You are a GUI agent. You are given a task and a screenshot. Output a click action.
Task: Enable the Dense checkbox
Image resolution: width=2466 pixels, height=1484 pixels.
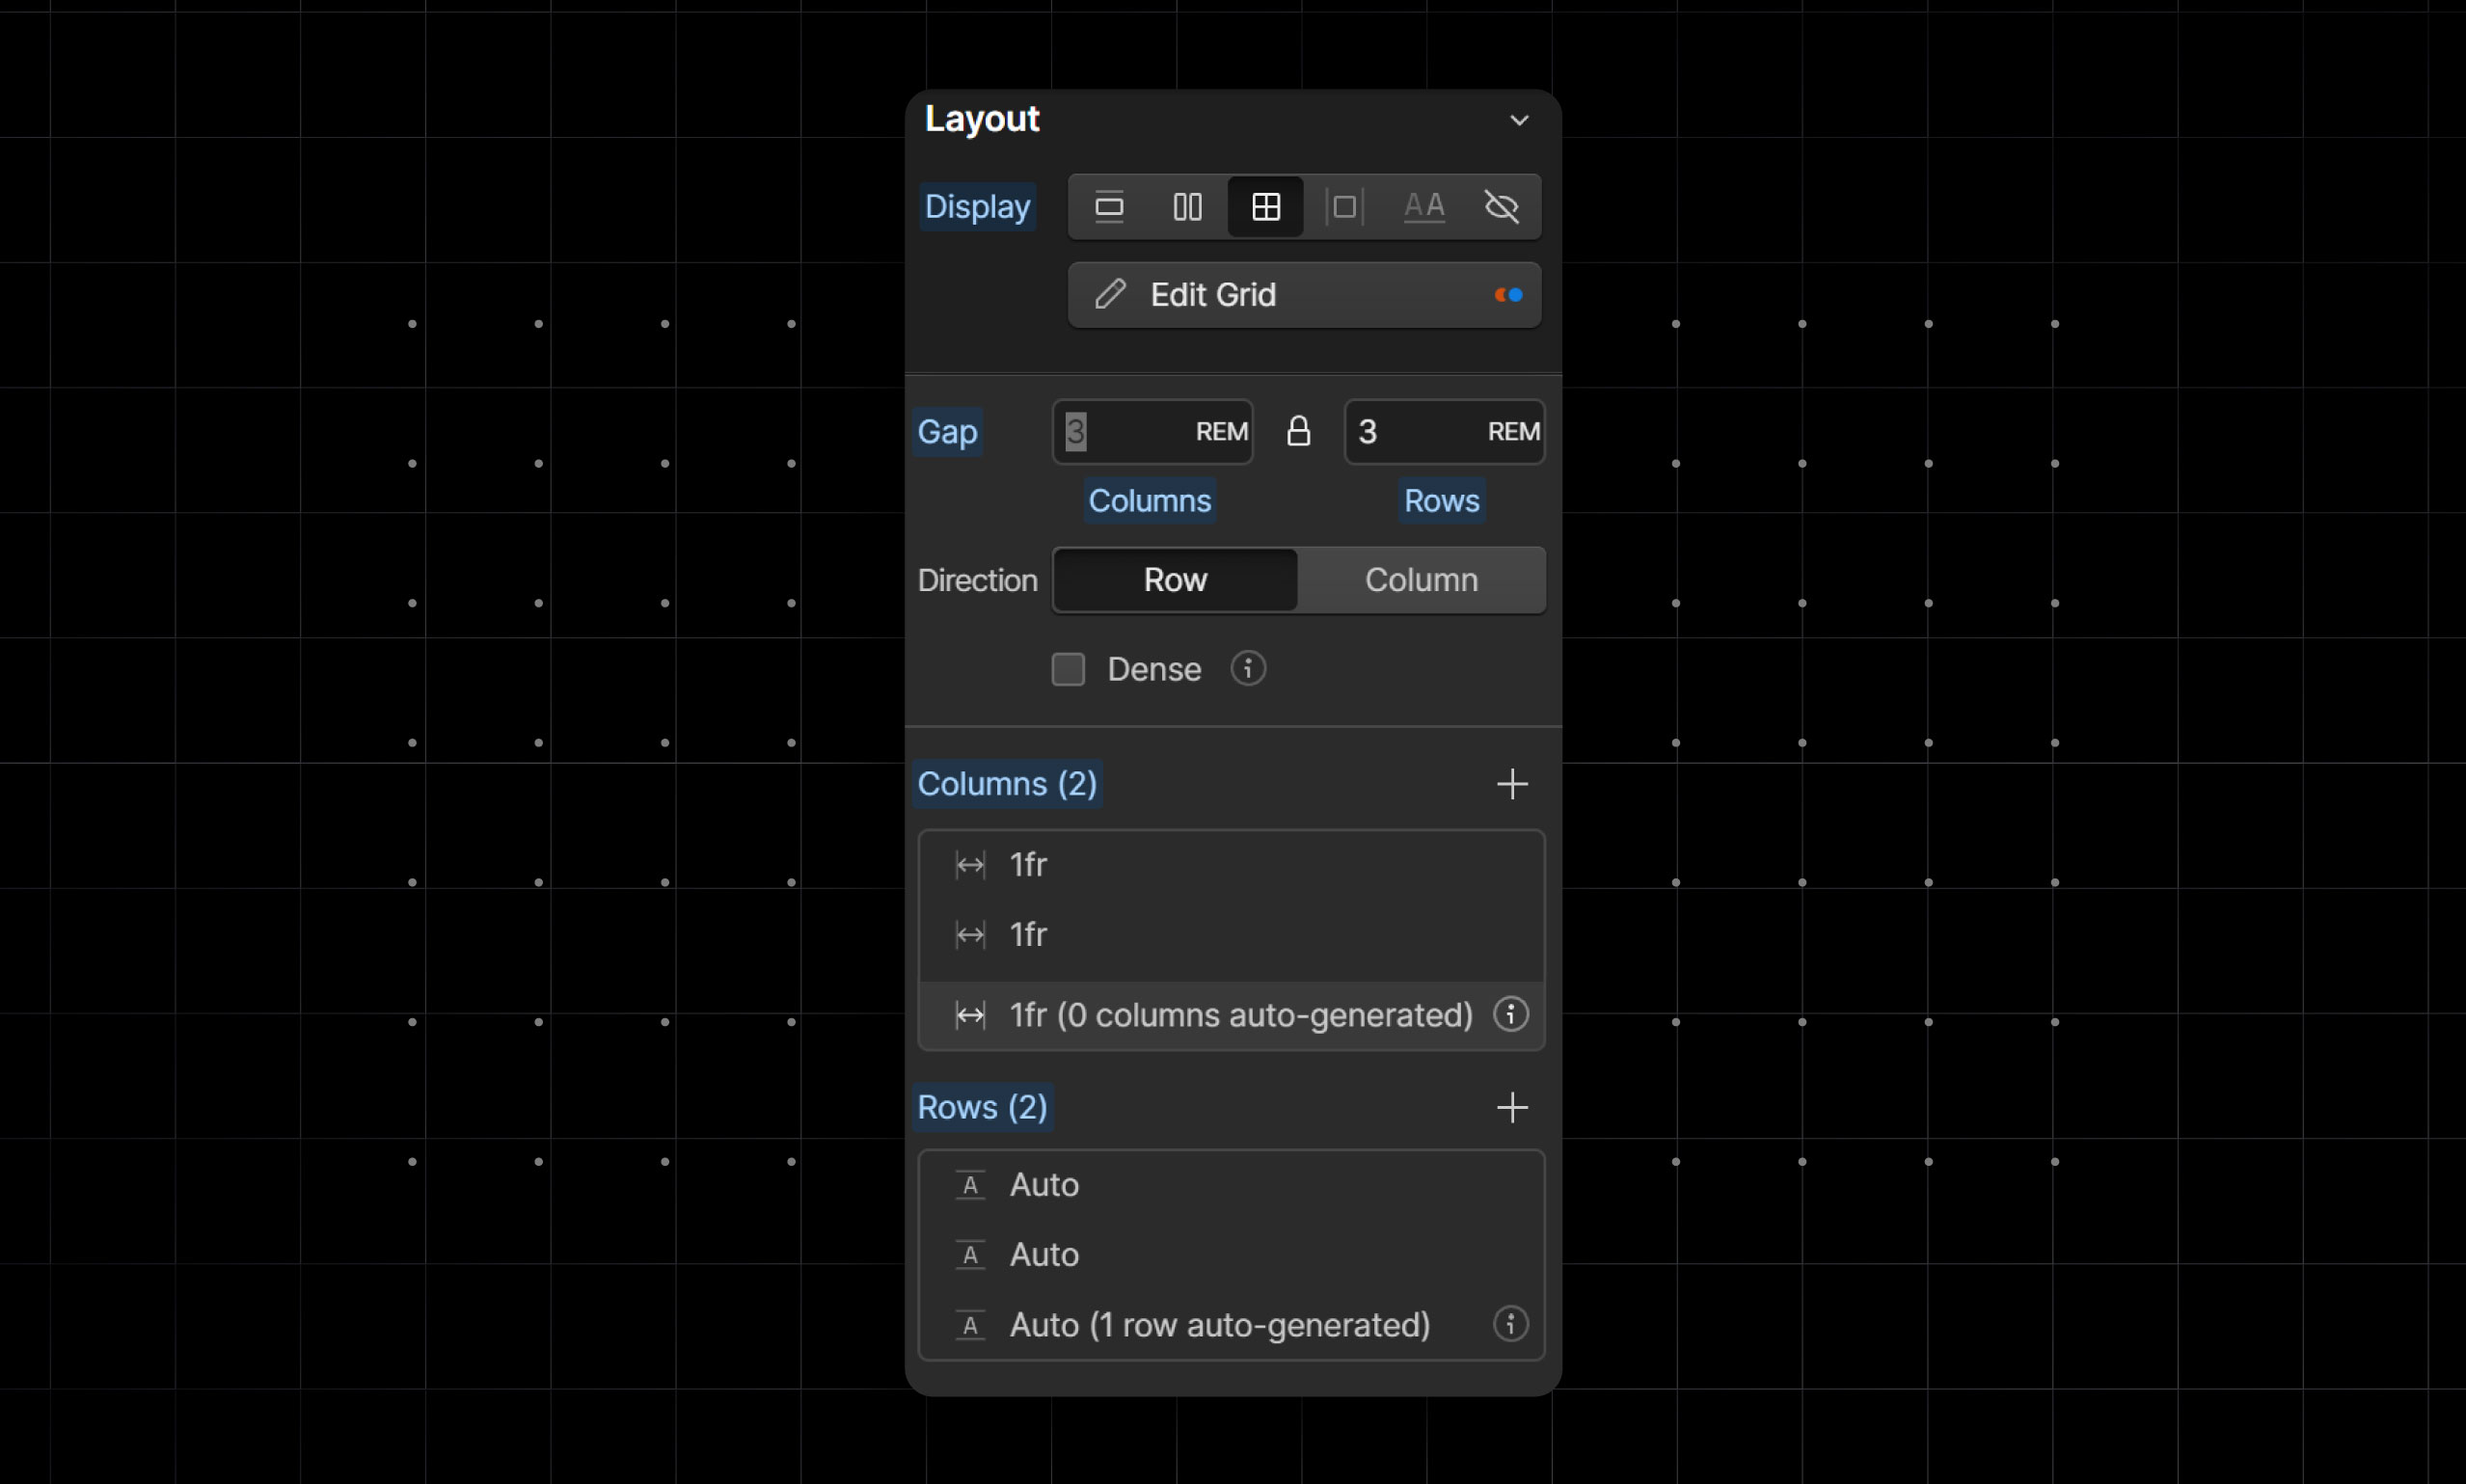point(1068,669)
